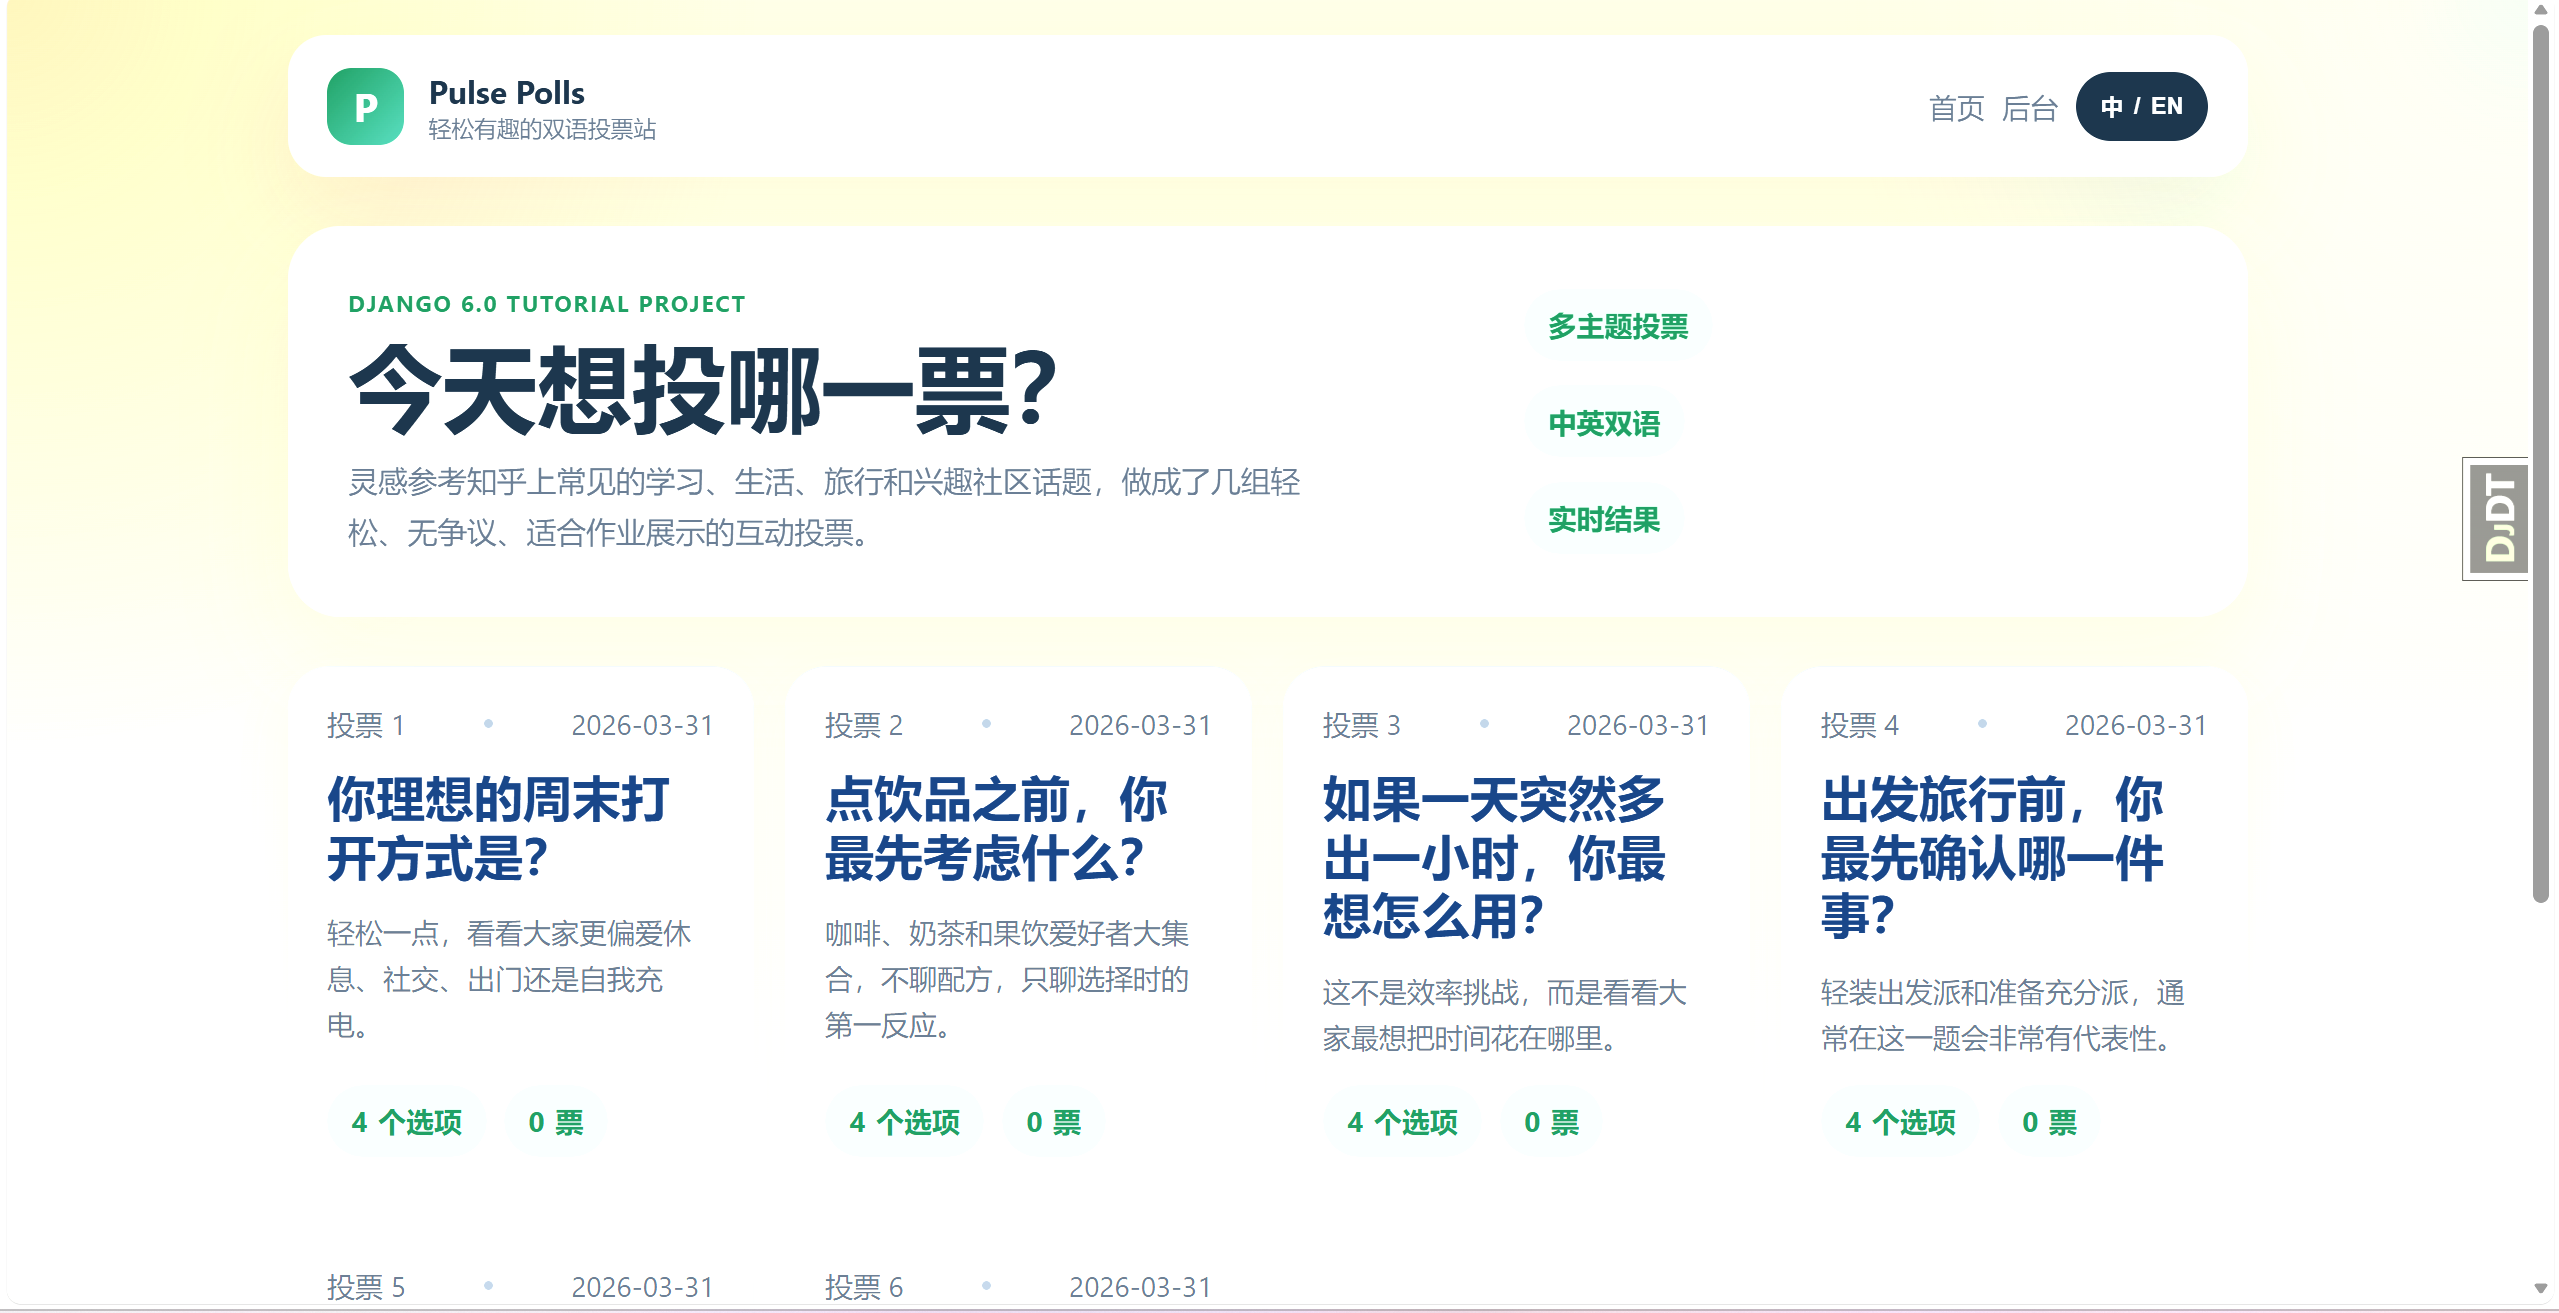Open poll 出发旅行前,你最先确认哪一件事?
2559x1313 pixels.
pyautogui.click(x=1992, y=857)
